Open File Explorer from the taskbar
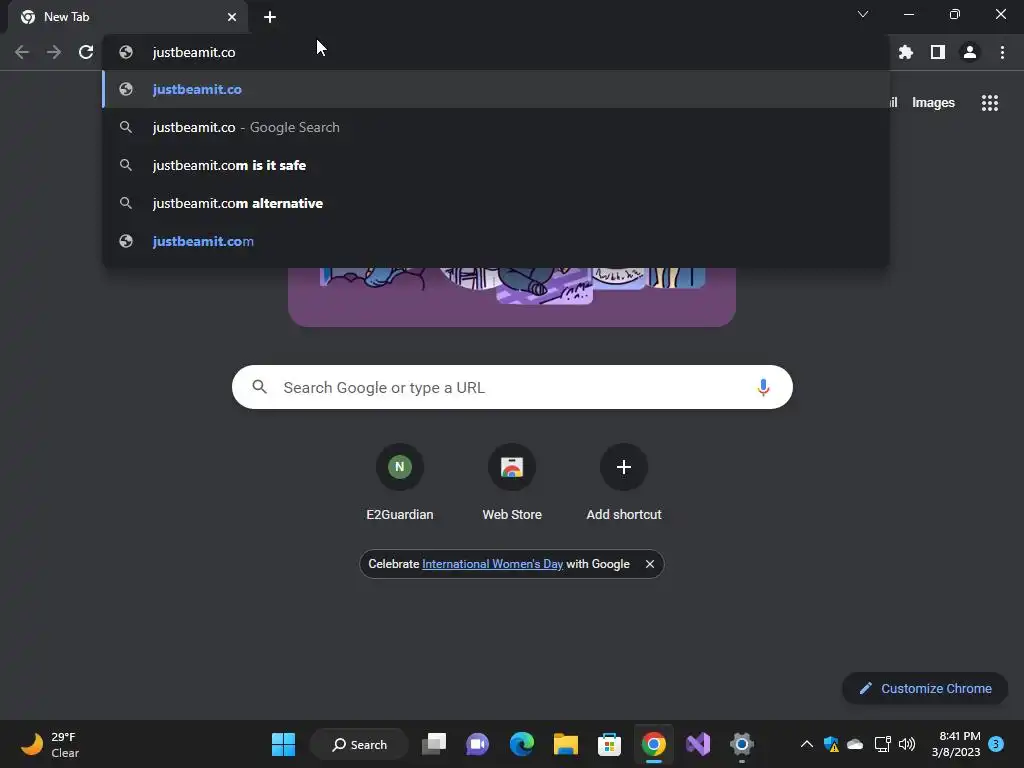Image resolution: width=1024 pixels, height=768 pixels. pyautogui.click(x=566, y=744)
